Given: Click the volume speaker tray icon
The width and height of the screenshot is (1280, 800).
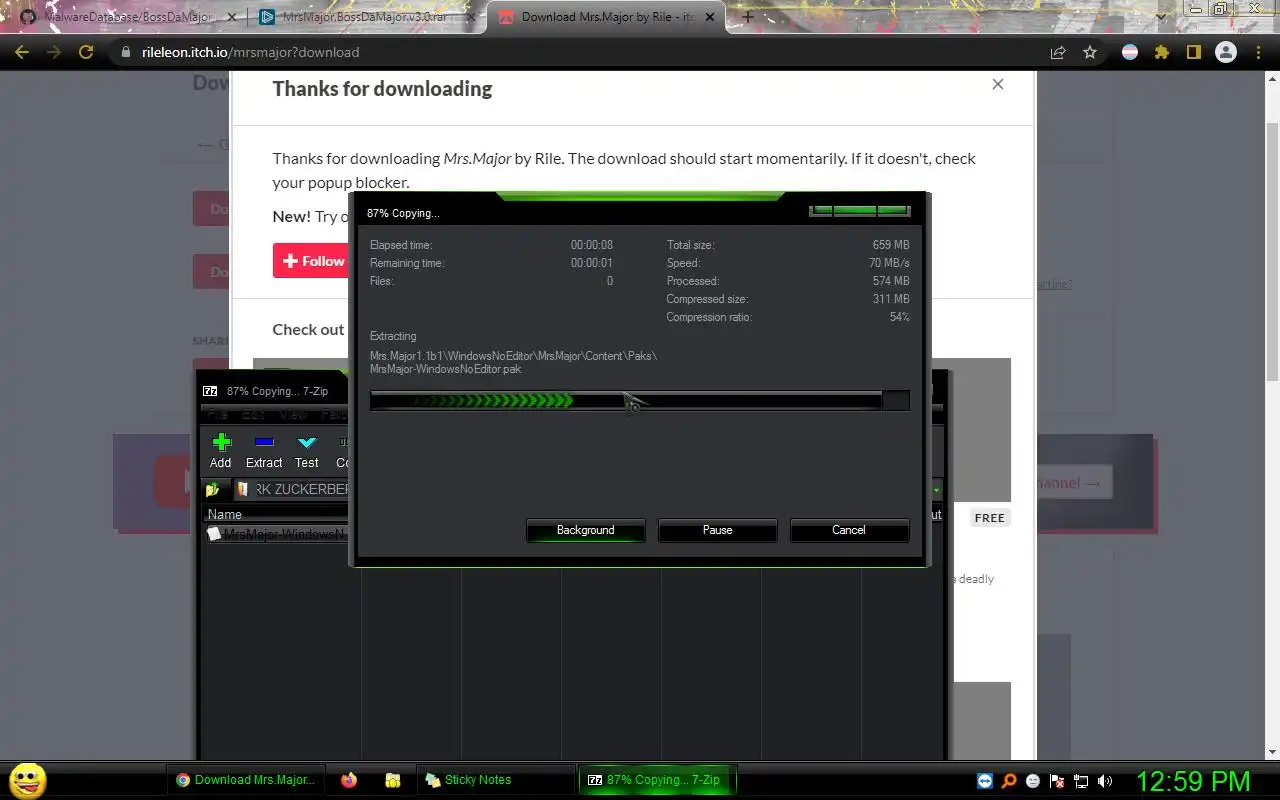Looking at the screenshot, I should pos(1105,781).
